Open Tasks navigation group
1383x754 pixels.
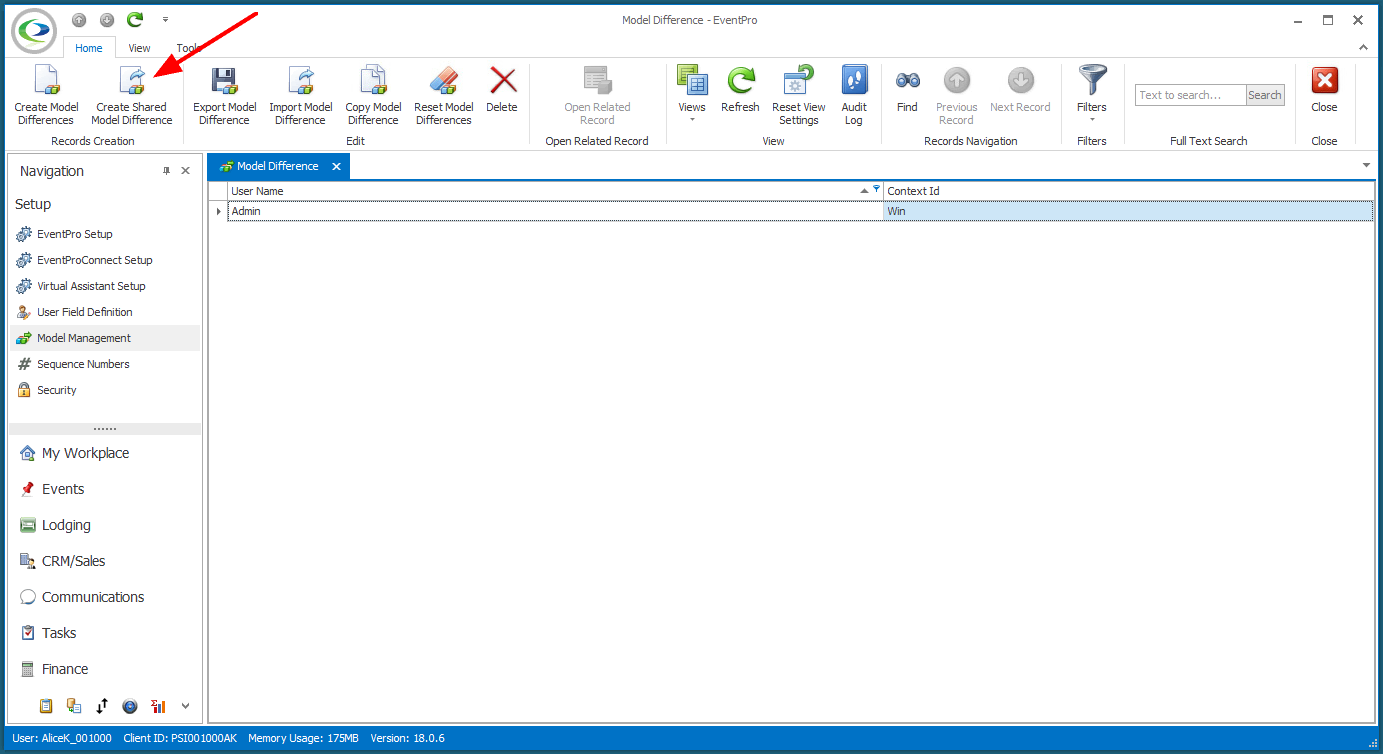59,633
